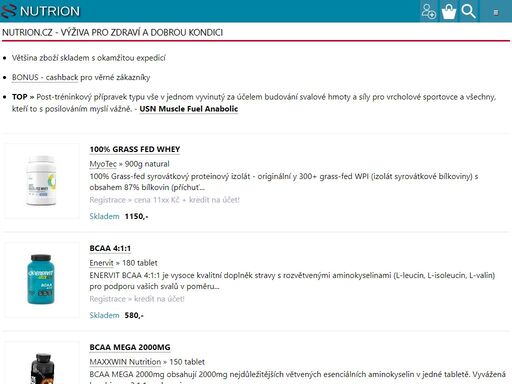Click the Enervit BCAA bottle image

pos(41,280)
